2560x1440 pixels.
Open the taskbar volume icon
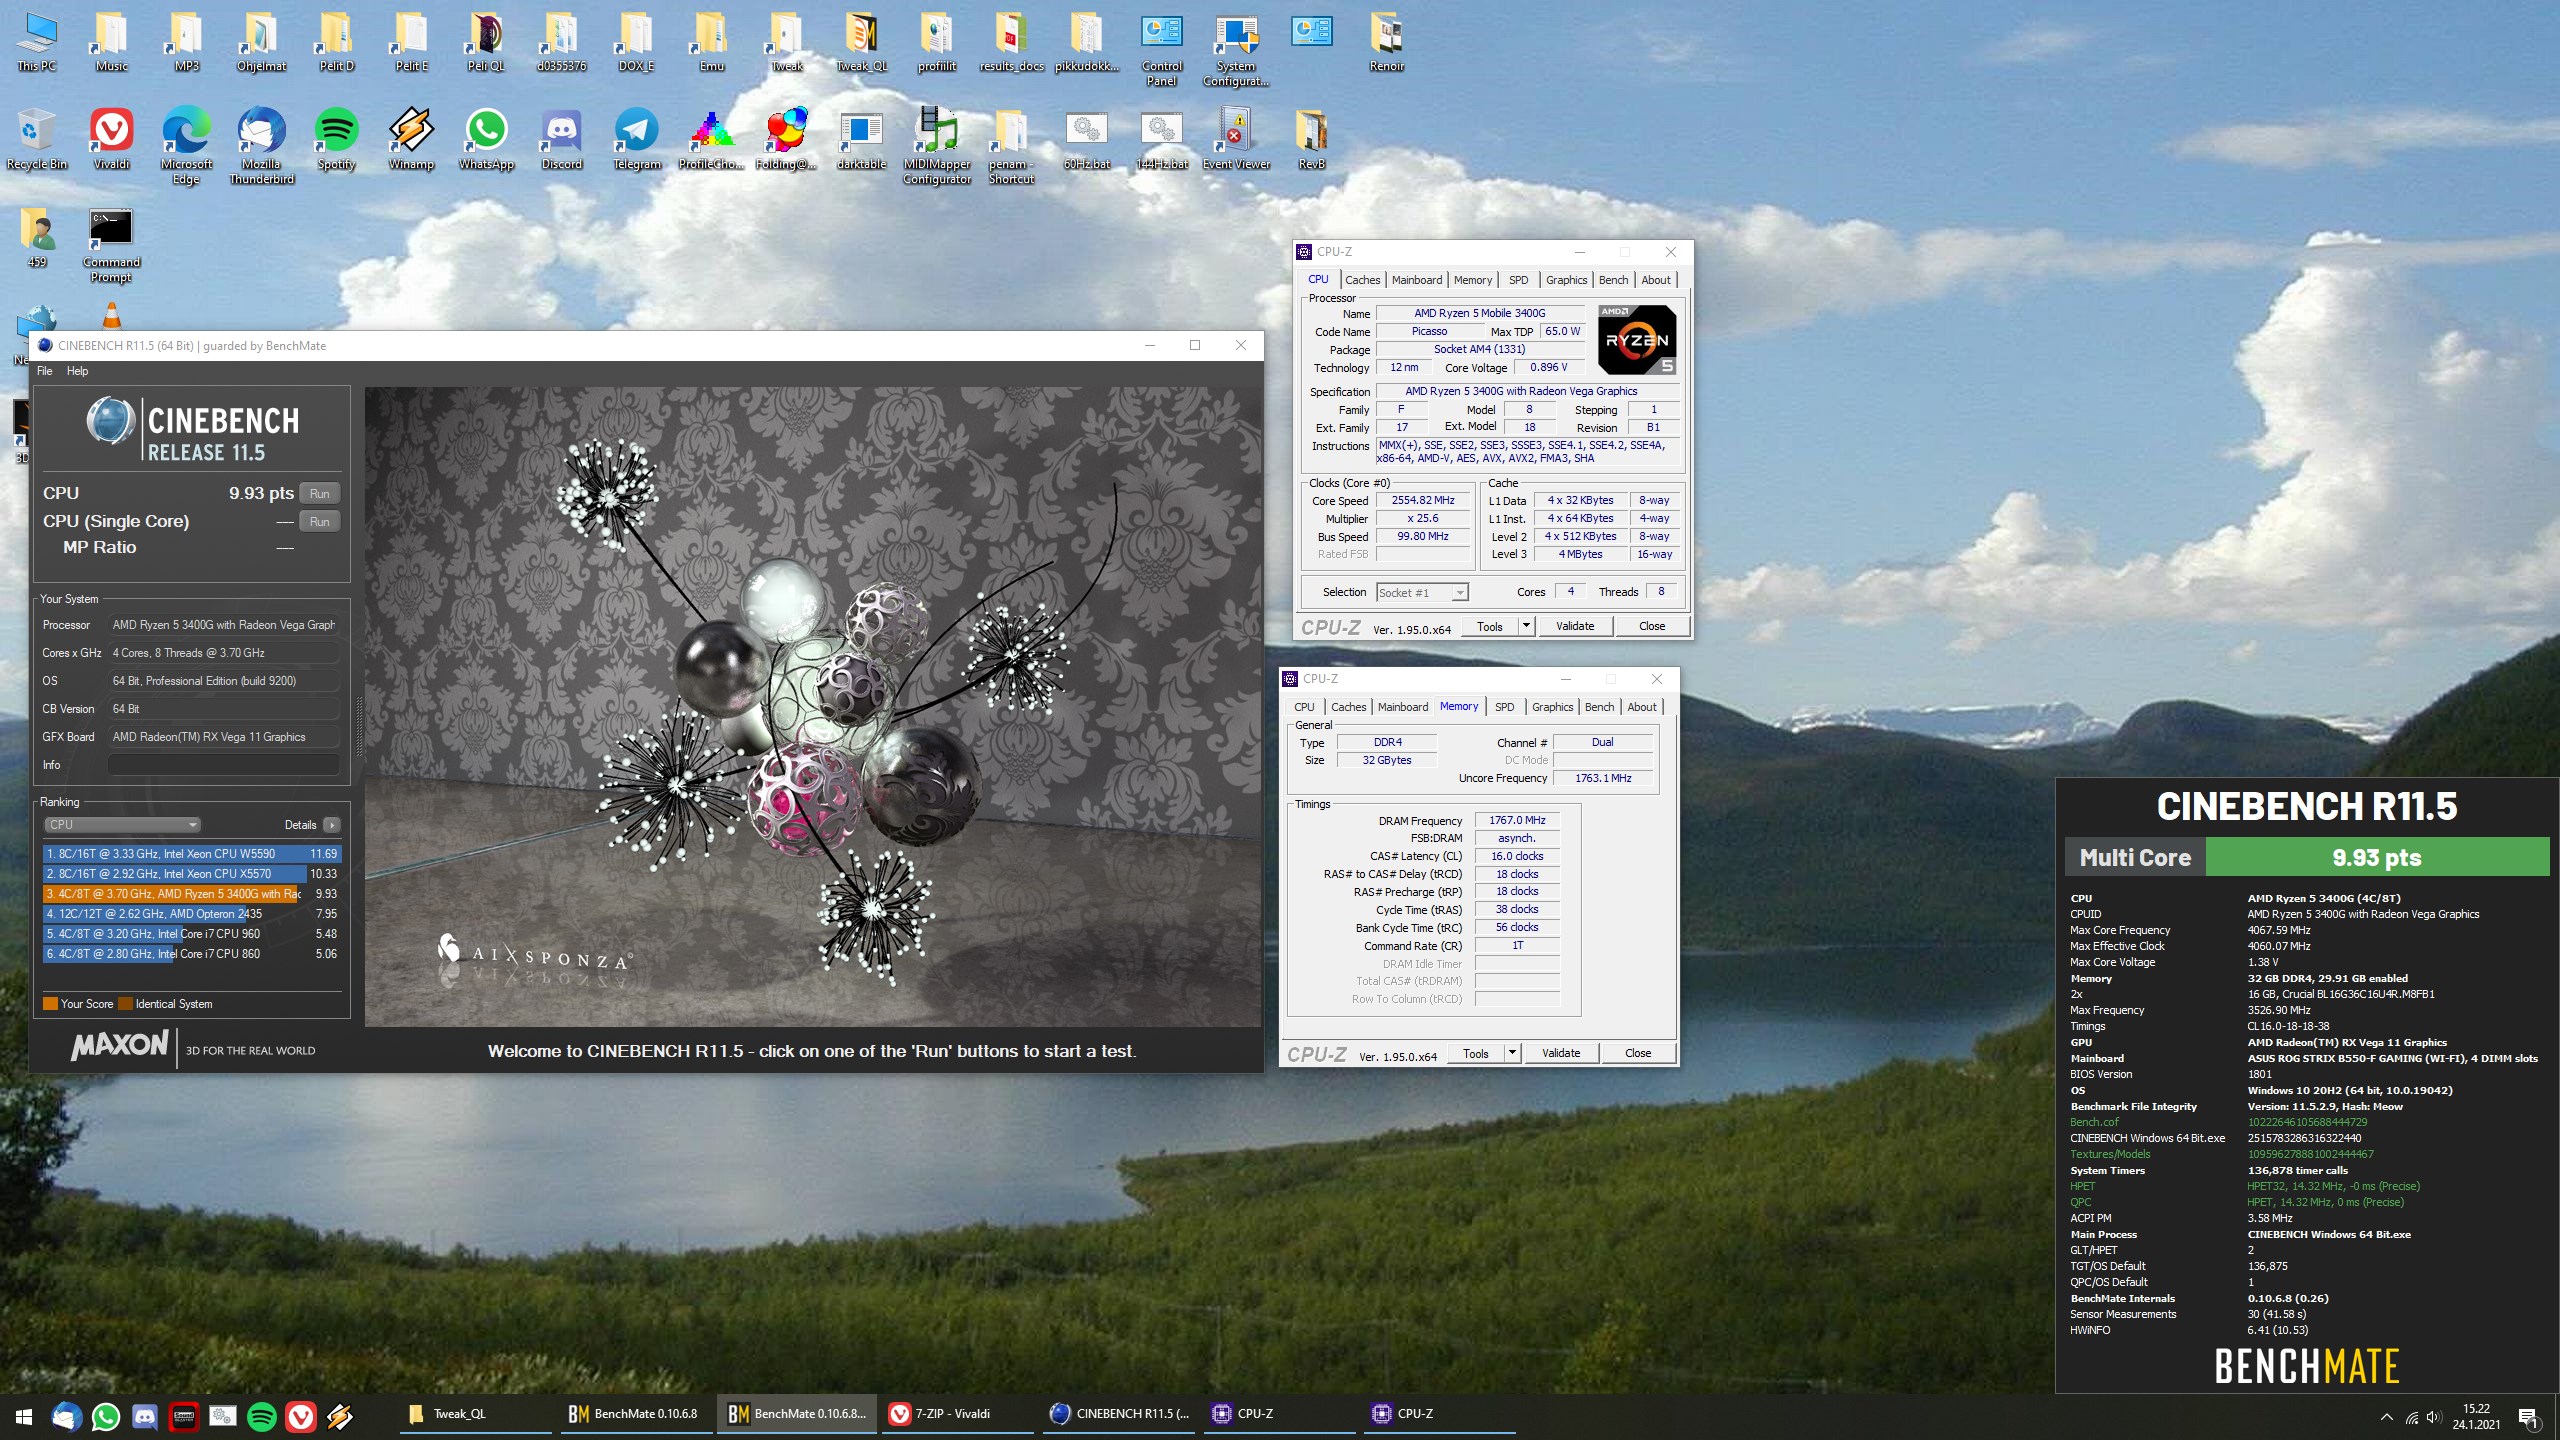[2433, 1416]
